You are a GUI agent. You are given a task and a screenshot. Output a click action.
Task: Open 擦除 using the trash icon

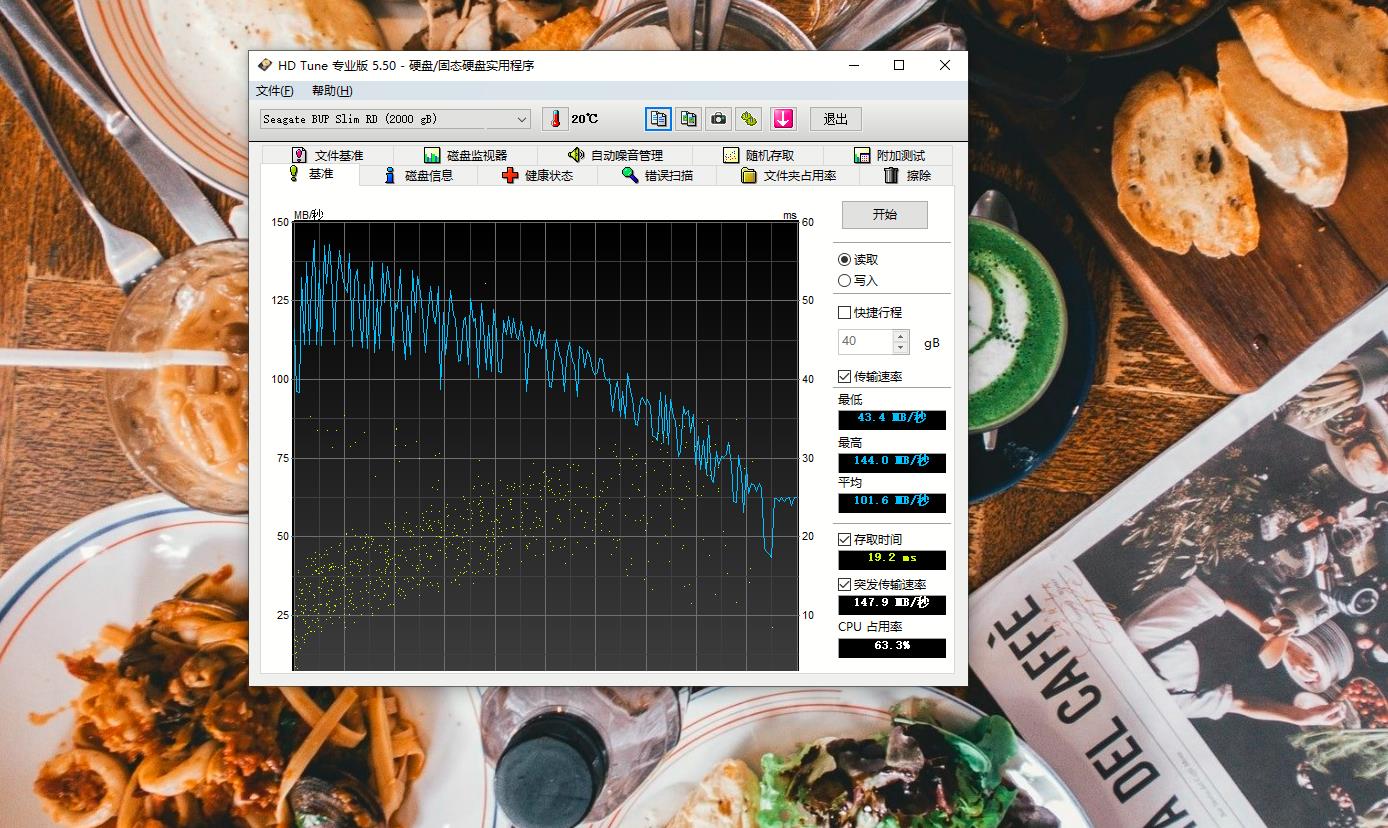pos(889,175)
